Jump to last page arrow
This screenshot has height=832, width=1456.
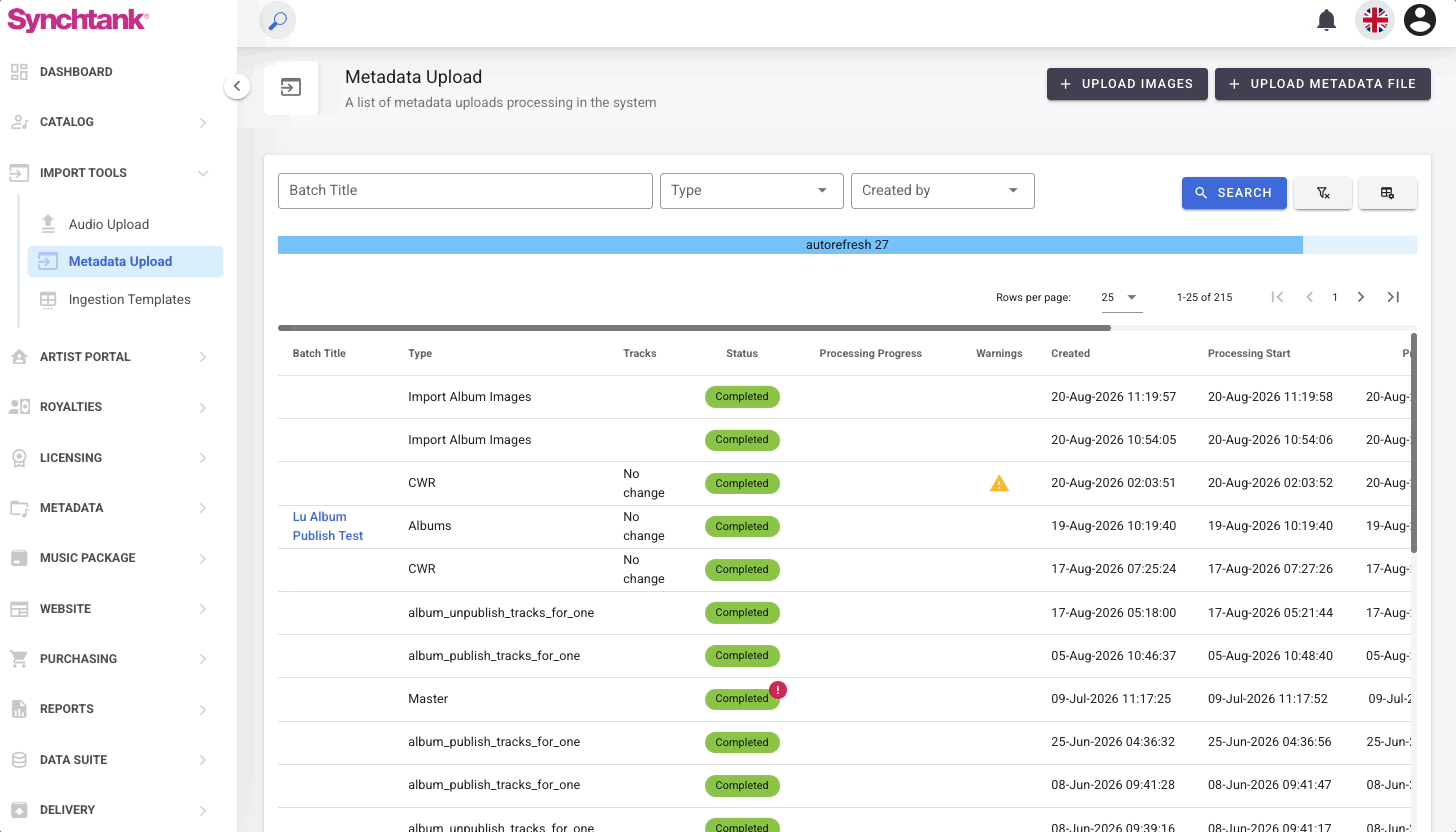[1393, 297]
